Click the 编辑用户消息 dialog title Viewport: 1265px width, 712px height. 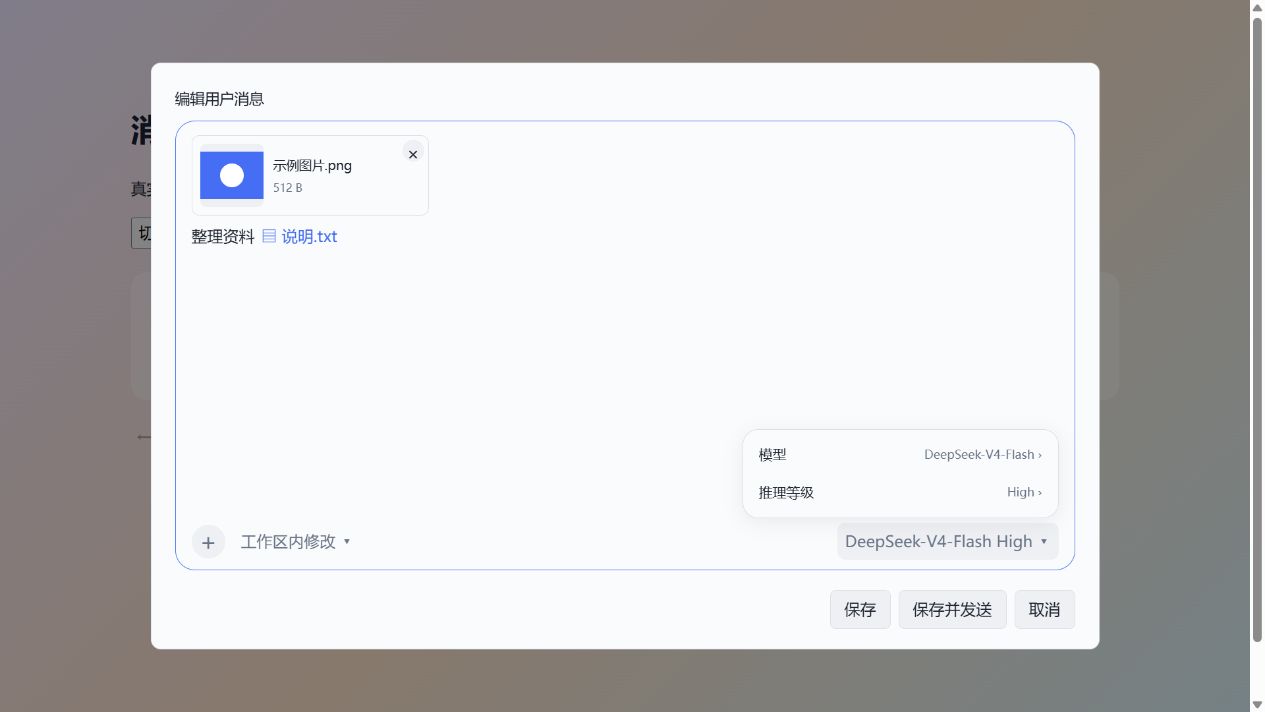(x=219, y=99)
